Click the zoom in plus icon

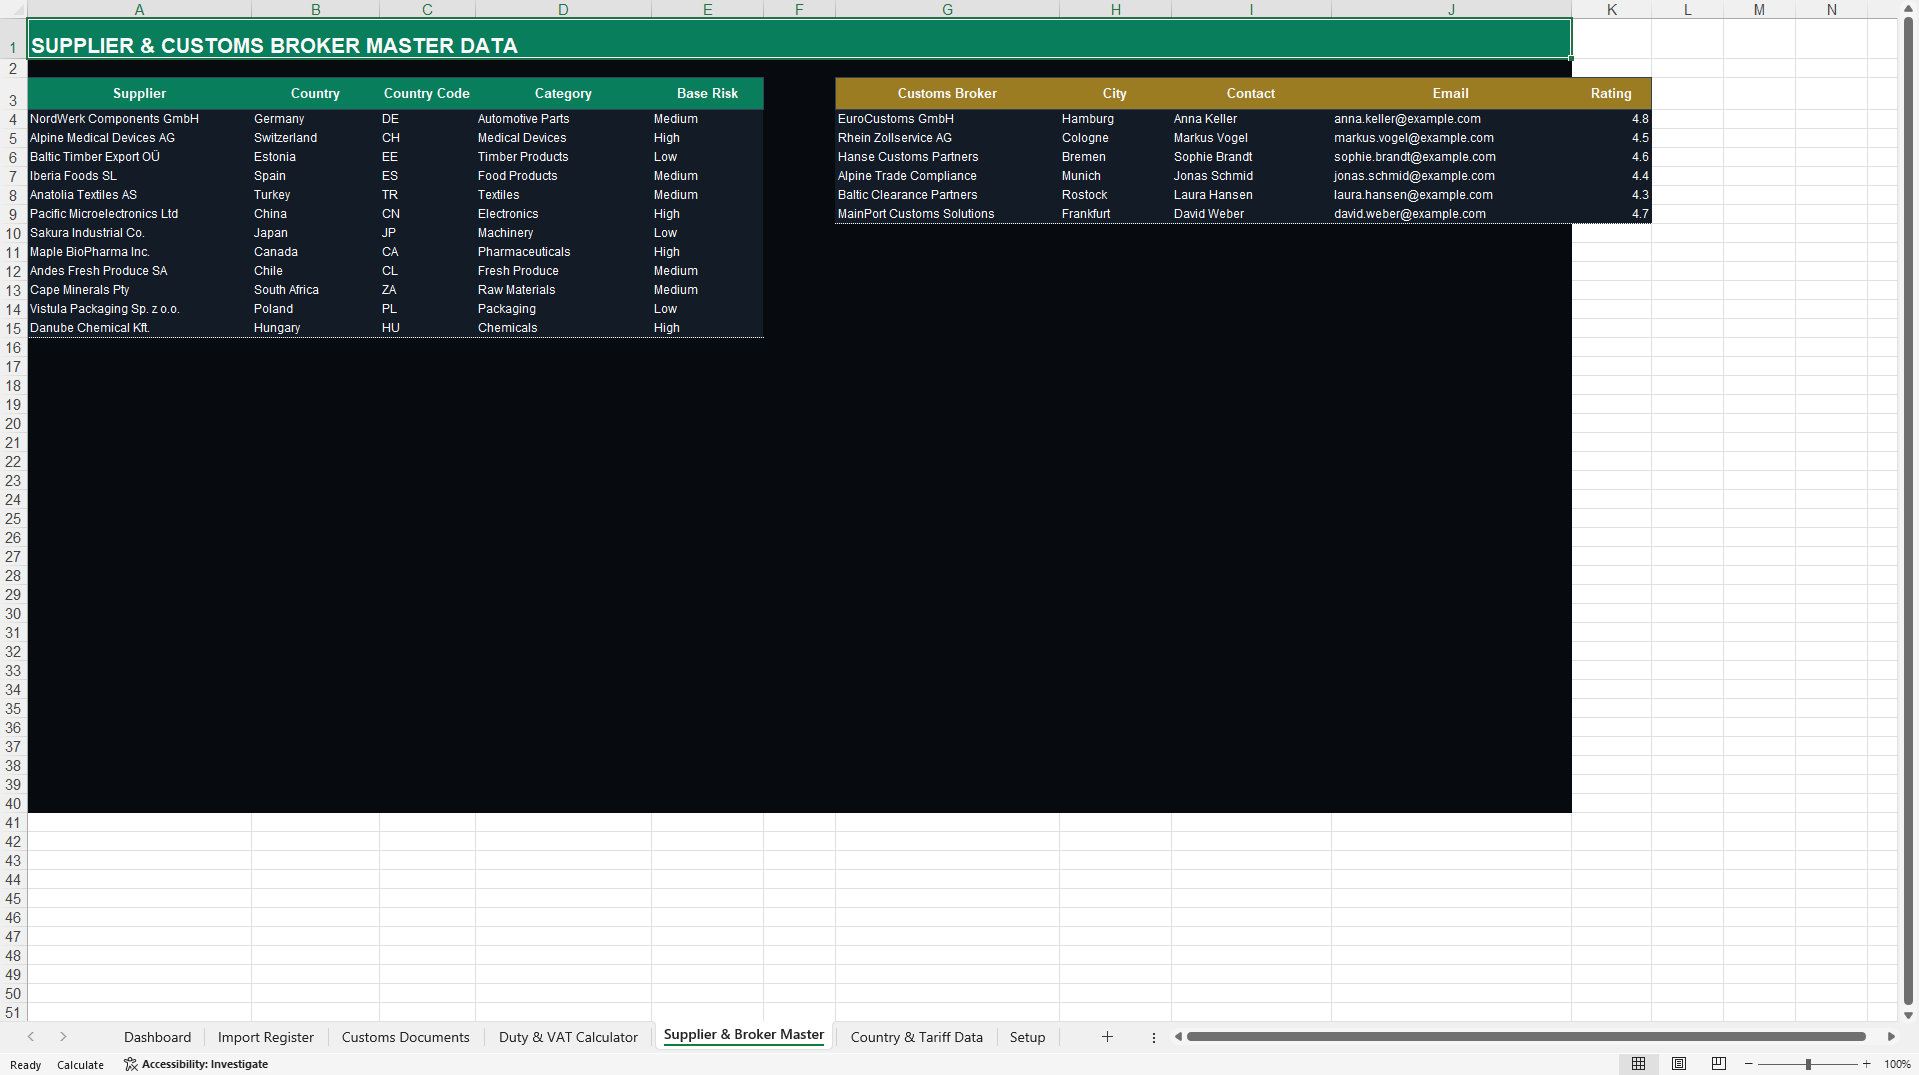[1867, 1064]
